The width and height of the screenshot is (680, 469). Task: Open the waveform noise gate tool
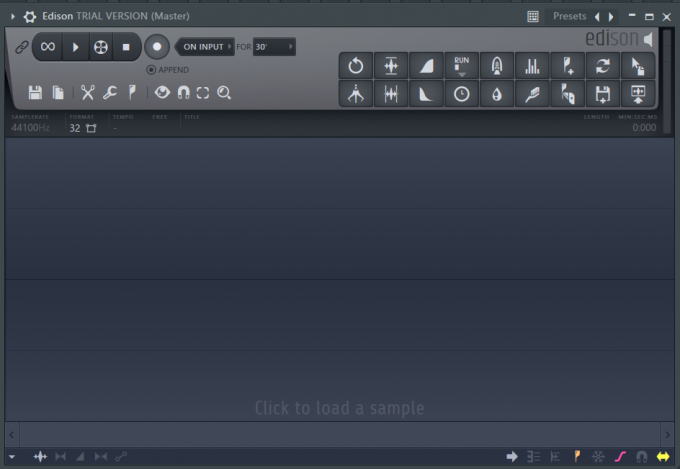(391, 94)
